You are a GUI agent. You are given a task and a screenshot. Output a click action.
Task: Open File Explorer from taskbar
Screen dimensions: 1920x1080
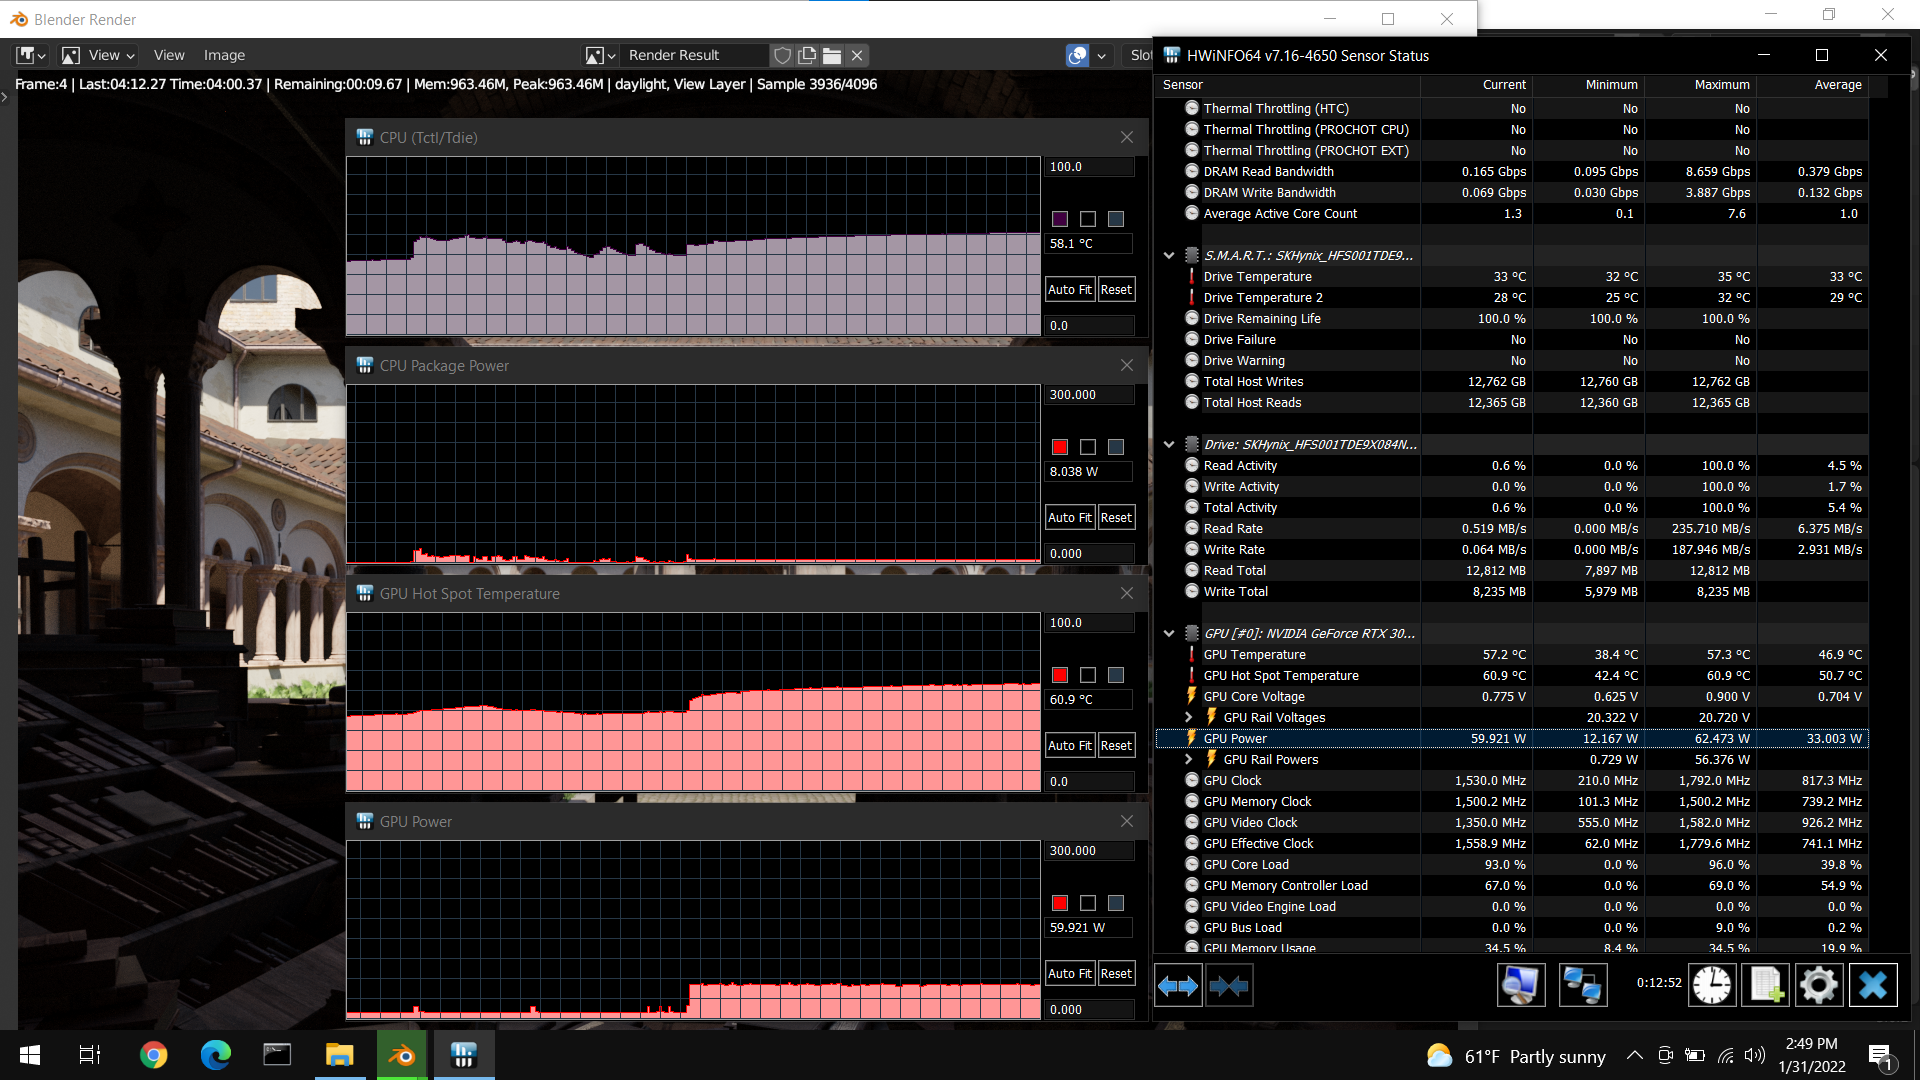[x=339, y=1055]
